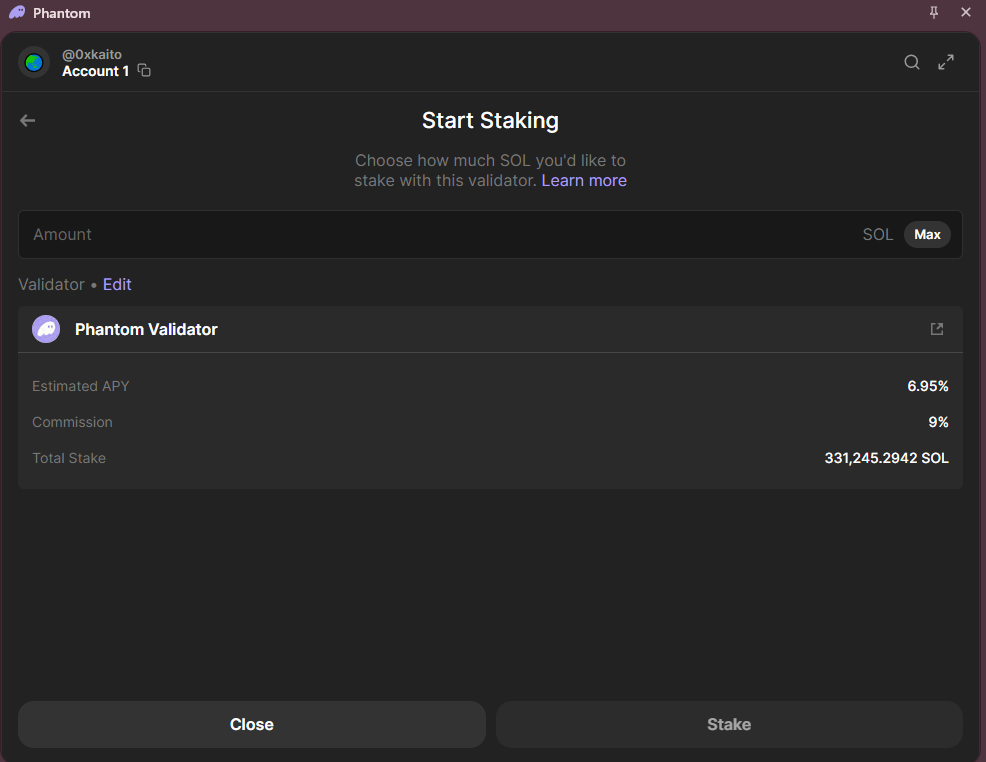Image resolution: width=986 pixels, height=762 pixels.
Task: Click the Close button
Action: pyautogui.click(x=252, y=724)
